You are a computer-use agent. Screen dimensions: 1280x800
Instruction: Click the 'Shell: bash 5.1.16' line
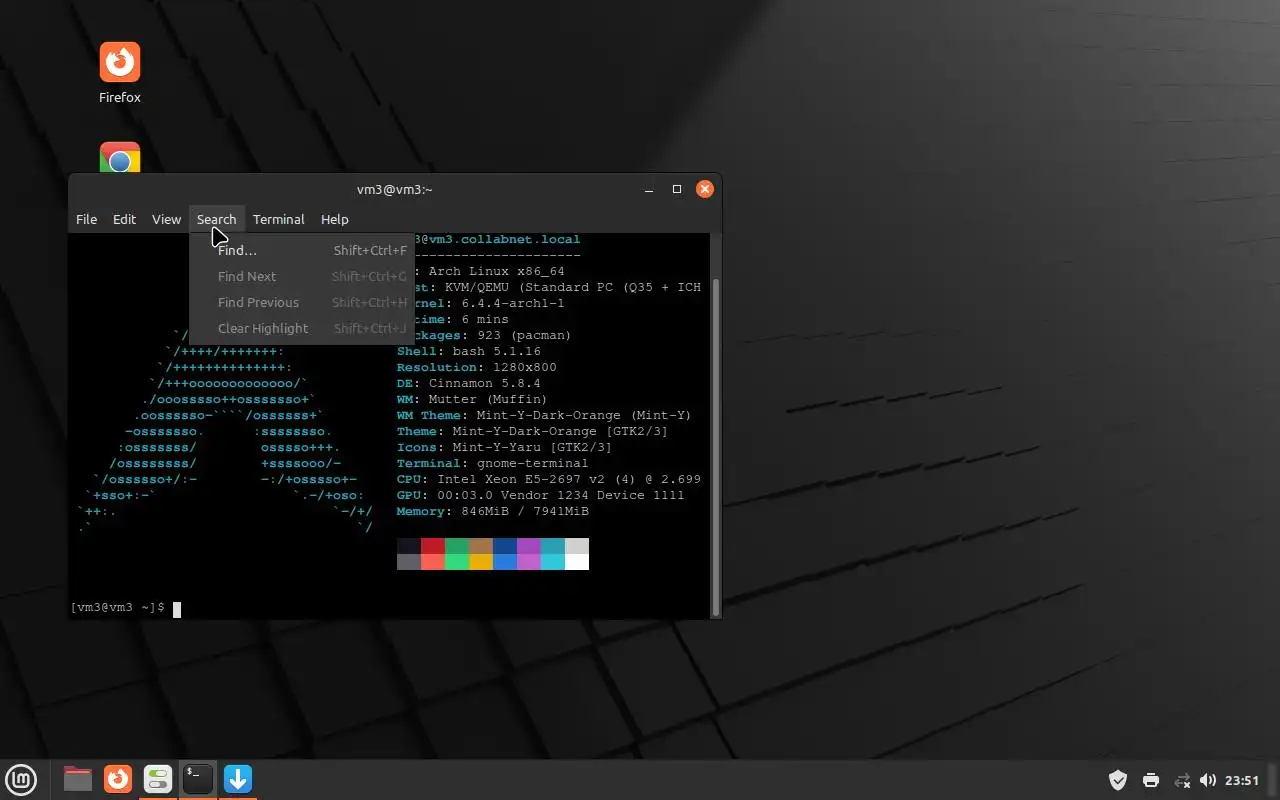click(x=469, y=352)
